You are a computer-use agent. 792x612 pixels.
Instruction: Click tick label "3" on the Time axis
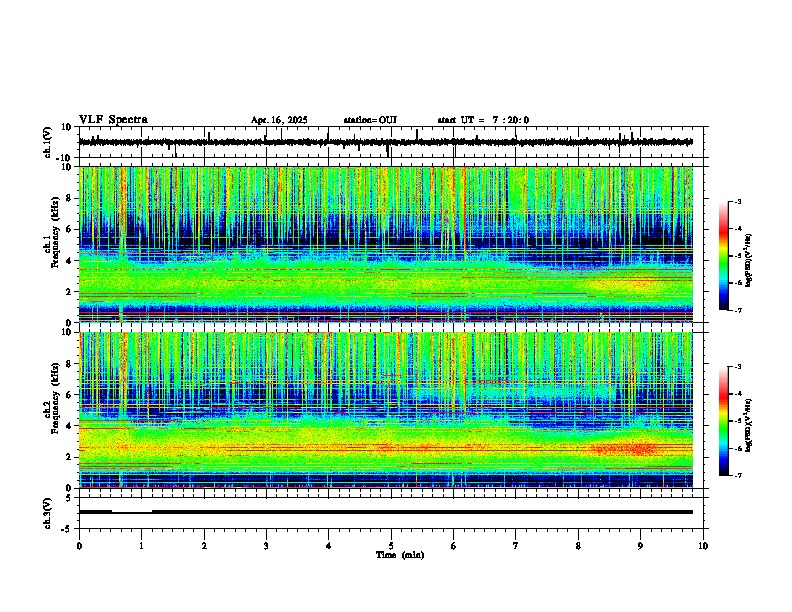click(x=266, y=546)
